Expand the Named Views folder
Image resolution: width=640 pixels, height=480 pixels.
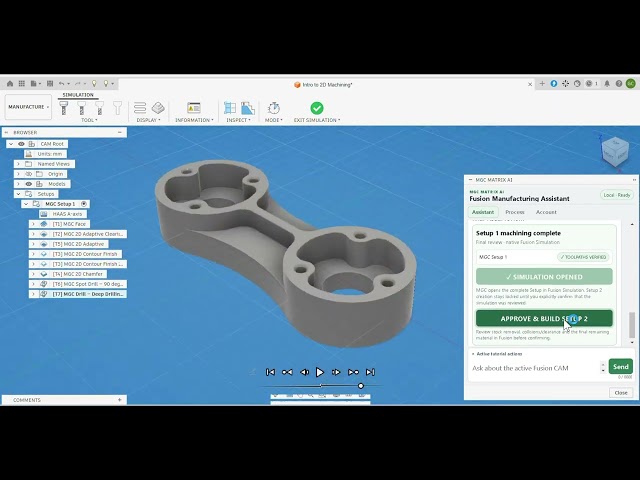pyautogui.click(x=18, y=164)
